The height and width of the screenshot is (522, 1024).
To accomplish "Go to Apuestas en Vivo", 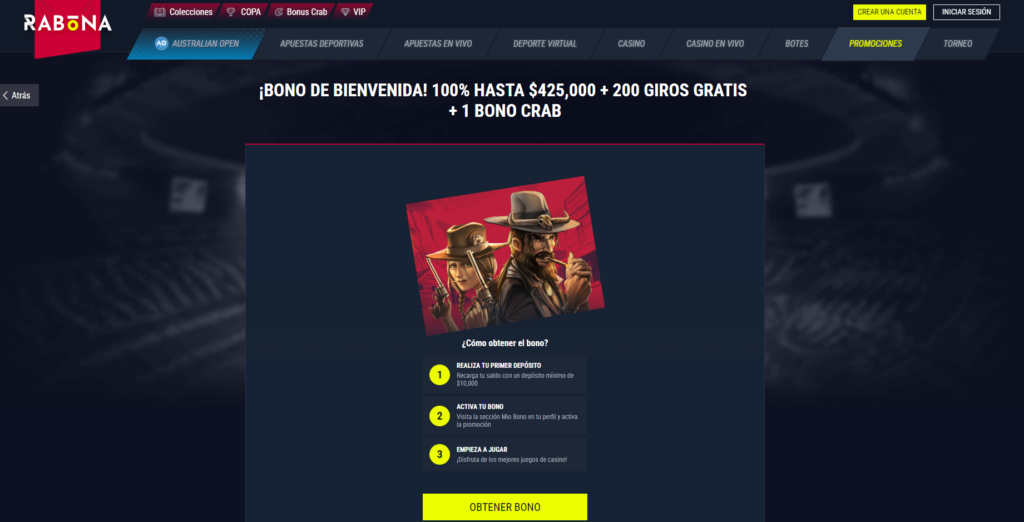I will [x=438, y=44].
